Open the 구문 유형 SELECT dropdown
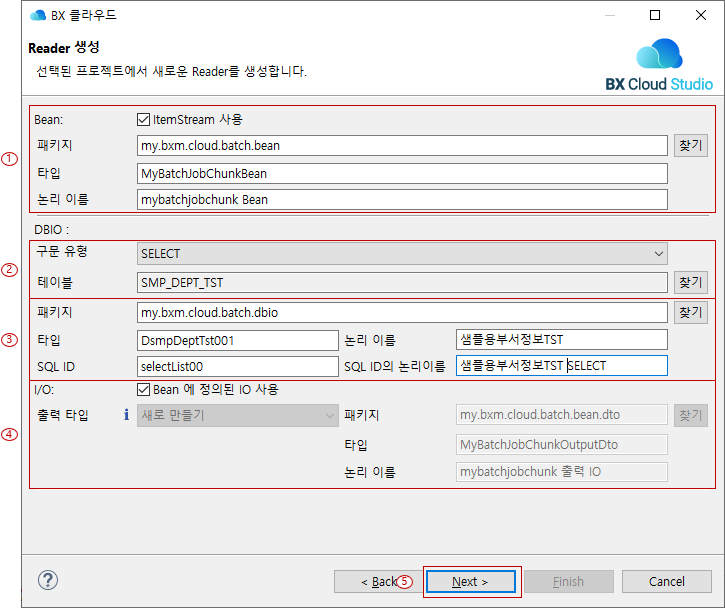The image size is (725, 608). (x=402, y=254)
